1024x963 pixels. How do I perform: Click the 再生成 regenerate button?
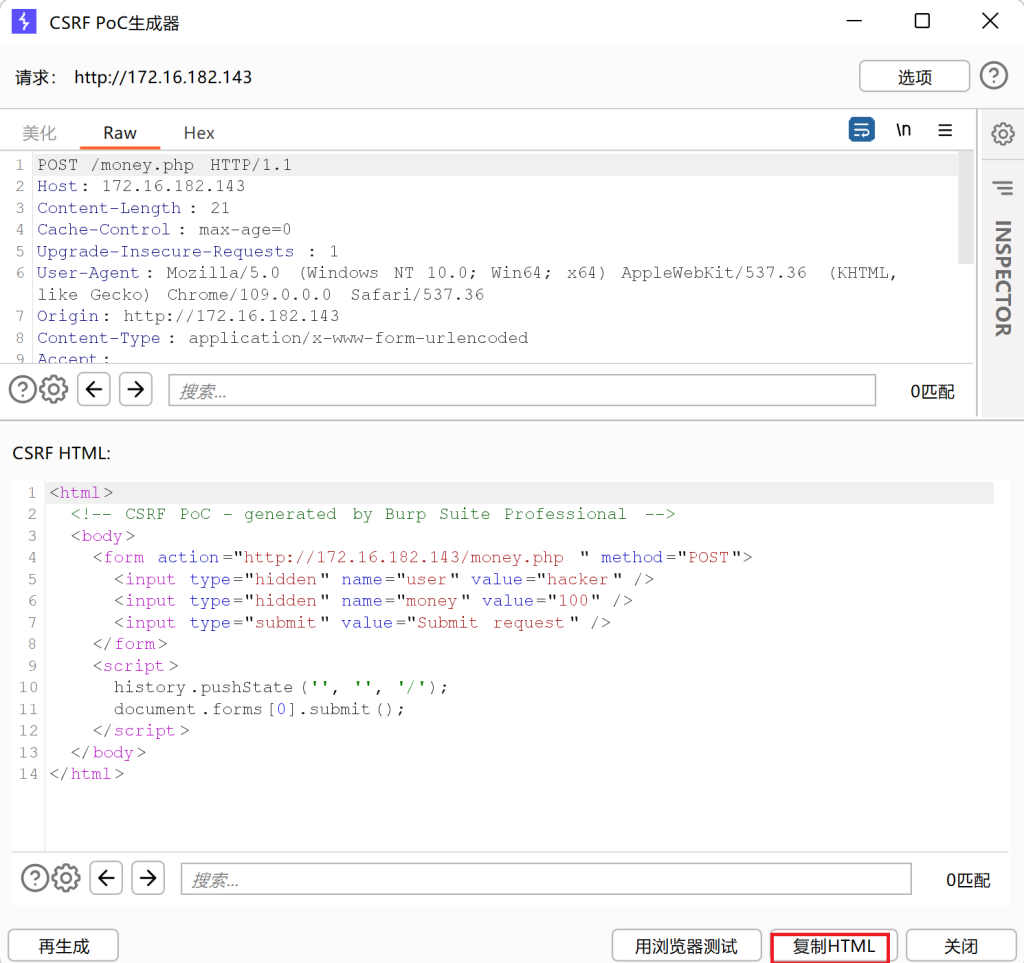click(x=63, y=945)
